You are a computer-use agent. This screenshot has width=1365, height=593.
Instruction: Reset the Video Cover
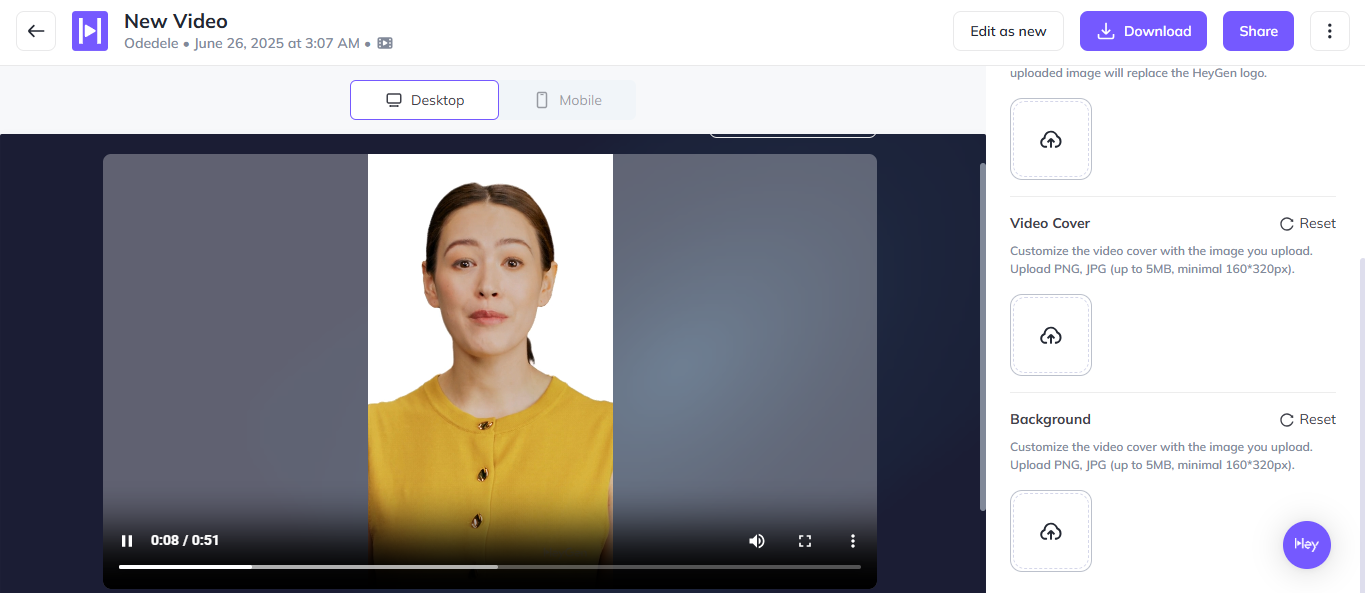(1308, 223)
